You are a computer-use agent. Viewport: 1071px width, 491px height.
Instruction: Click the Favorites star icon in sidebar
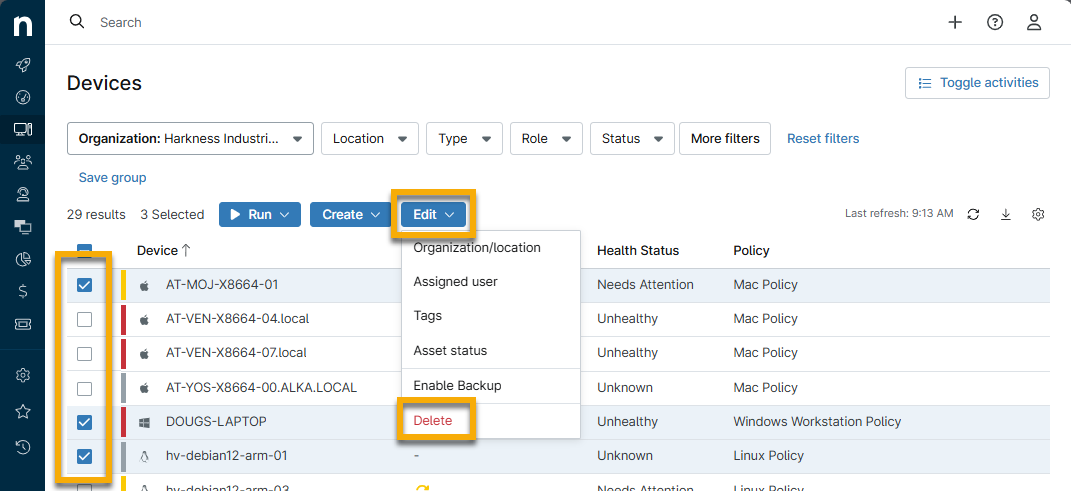click(x=22, y=411)
